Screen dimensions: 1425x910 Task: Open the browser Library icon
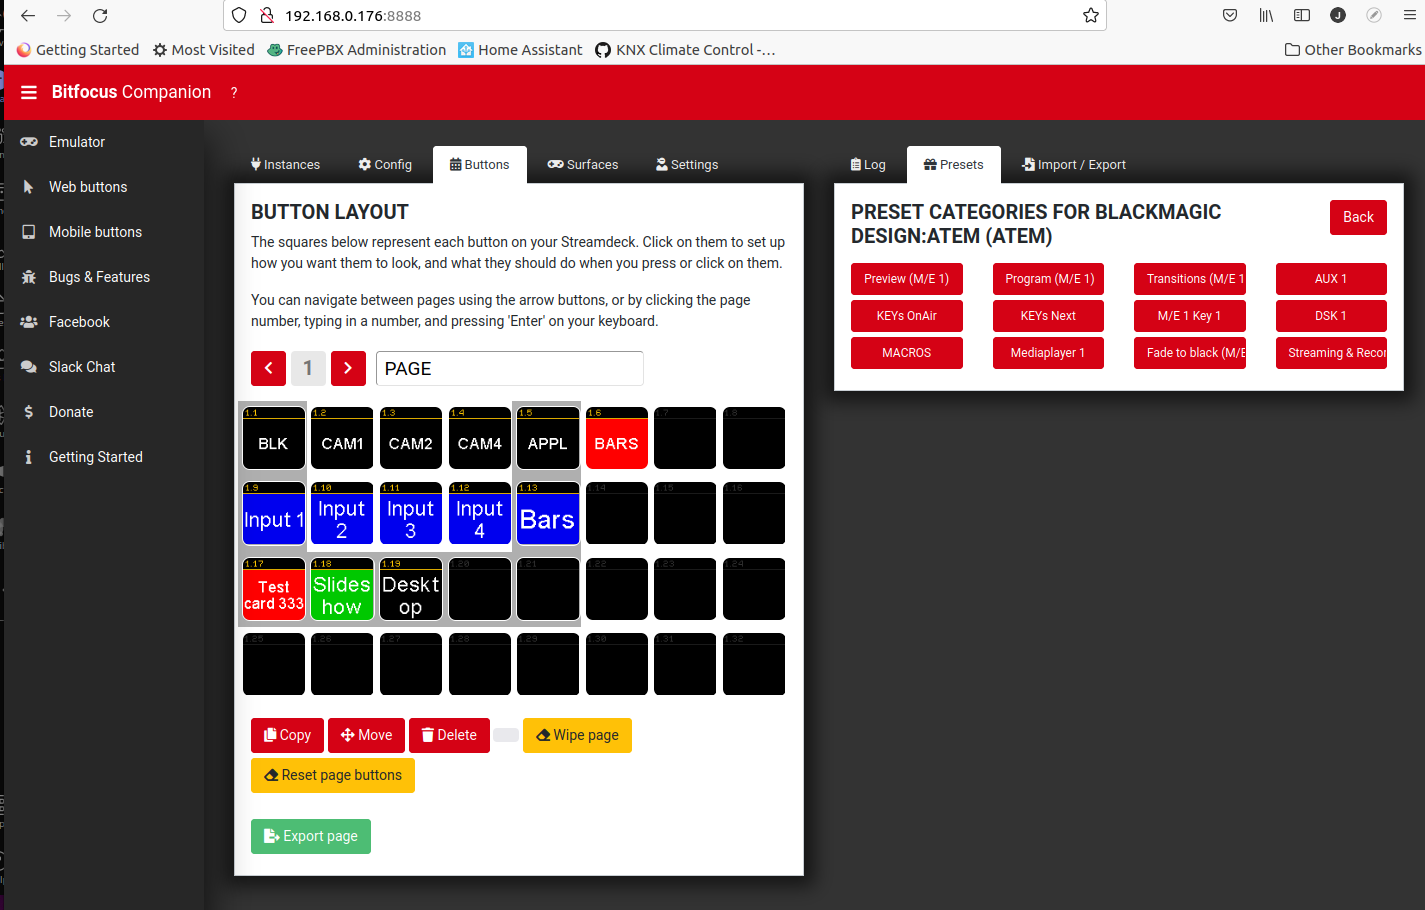(1266, 16)
